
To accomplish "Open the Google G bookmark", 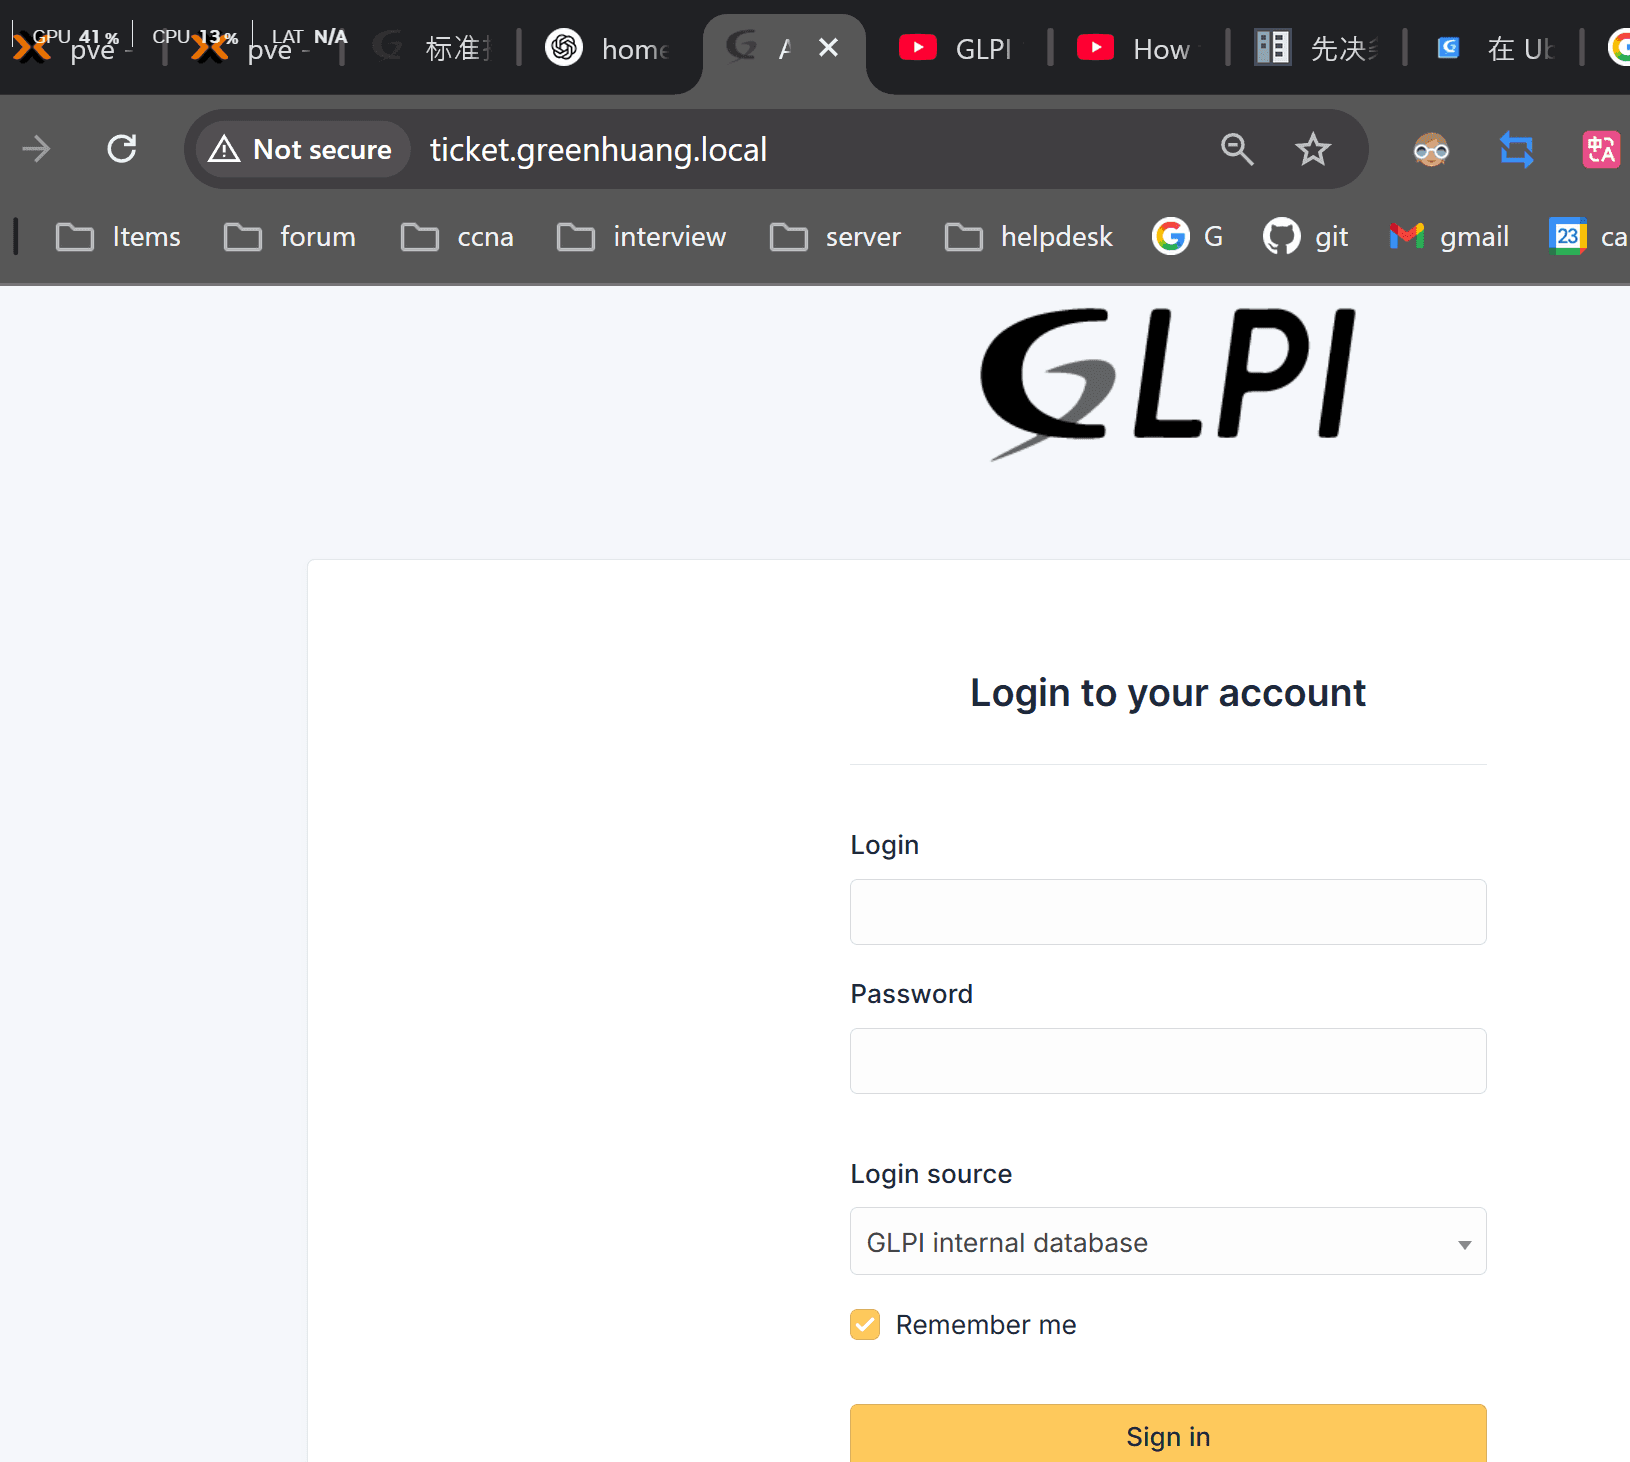I will pyautogui.click(x=1188, y=237).
